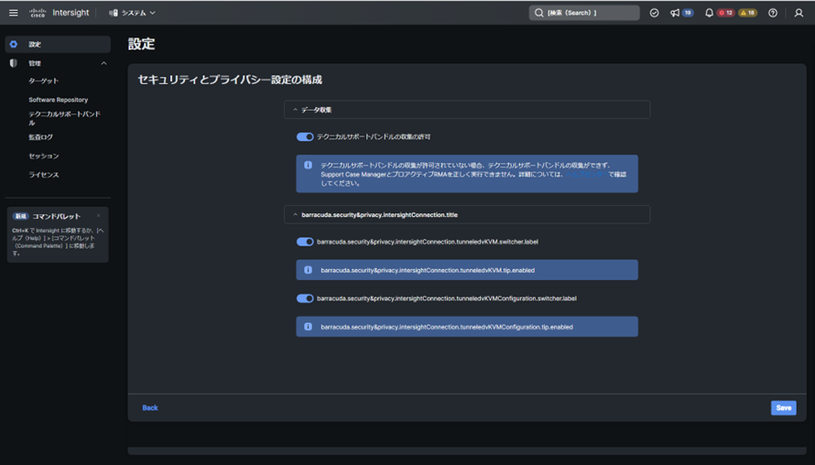Open Software Repository in the sidebar
Viewport: 815px width, 465px height.
tap(58, 100)
